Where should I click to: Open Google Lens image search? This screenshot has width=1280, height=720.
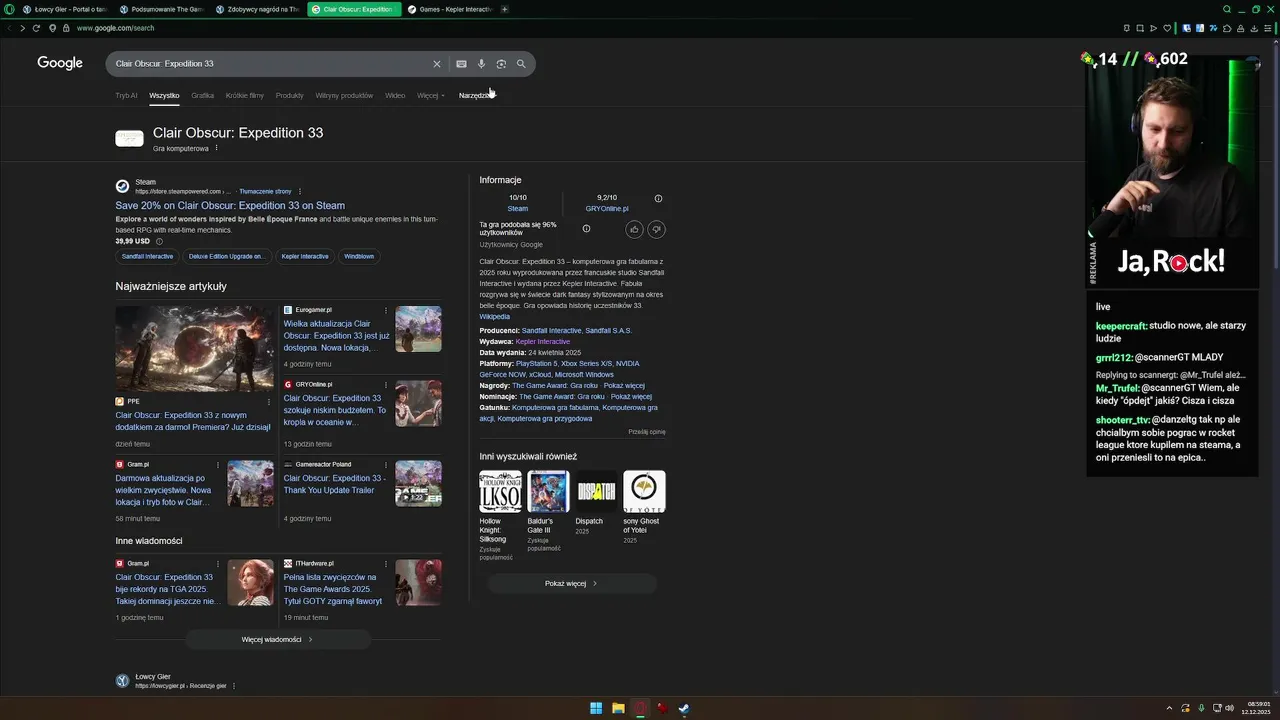pos(501,64)
